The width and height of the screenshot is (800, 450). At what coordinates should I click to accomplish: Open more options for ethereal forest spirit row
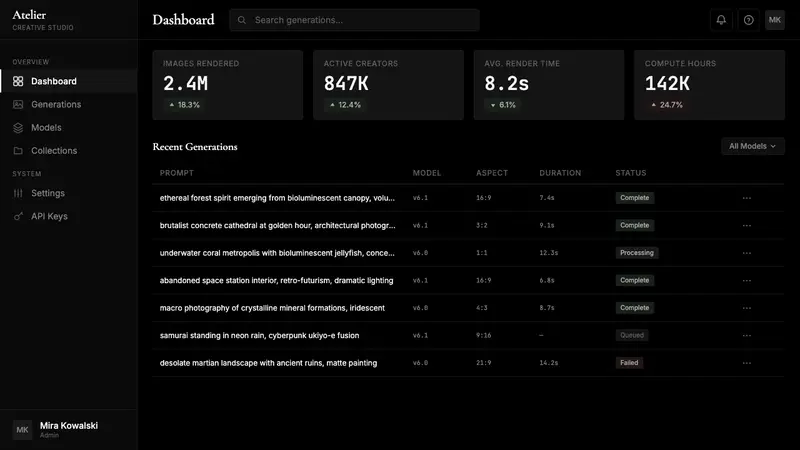pyautogui.click(x=746, y=198)
